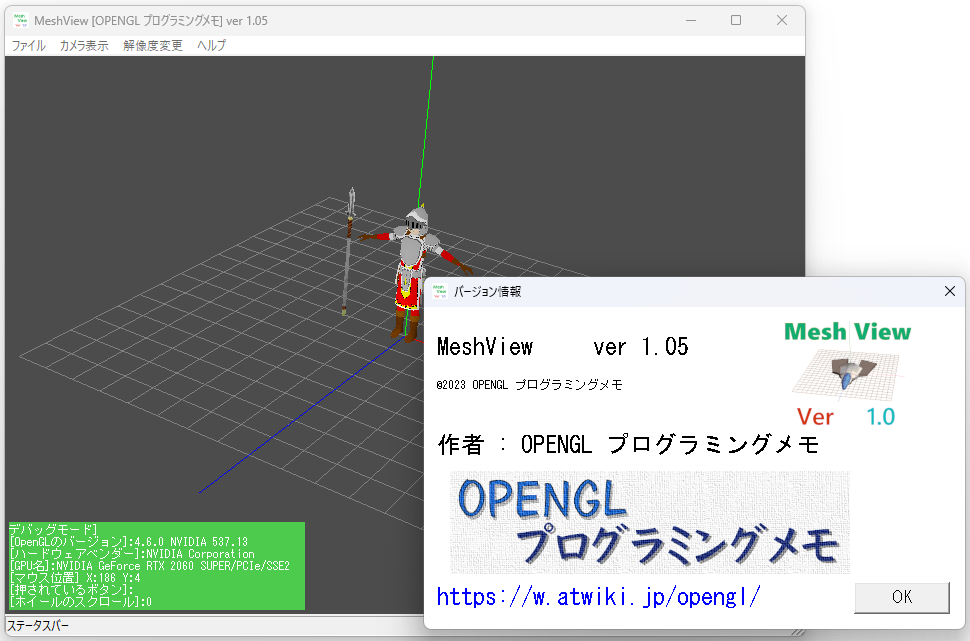Minimize the MeshView main window
970x641 pixels.
point(691,20)
